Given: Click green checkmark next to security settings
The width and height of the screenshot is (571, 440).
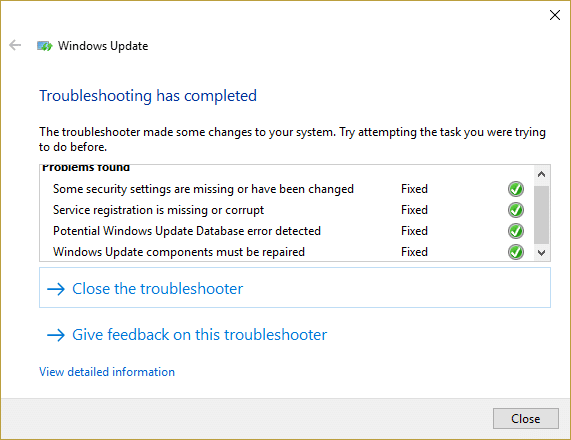Looking at the screenshot, I should (x=516, y=189).
